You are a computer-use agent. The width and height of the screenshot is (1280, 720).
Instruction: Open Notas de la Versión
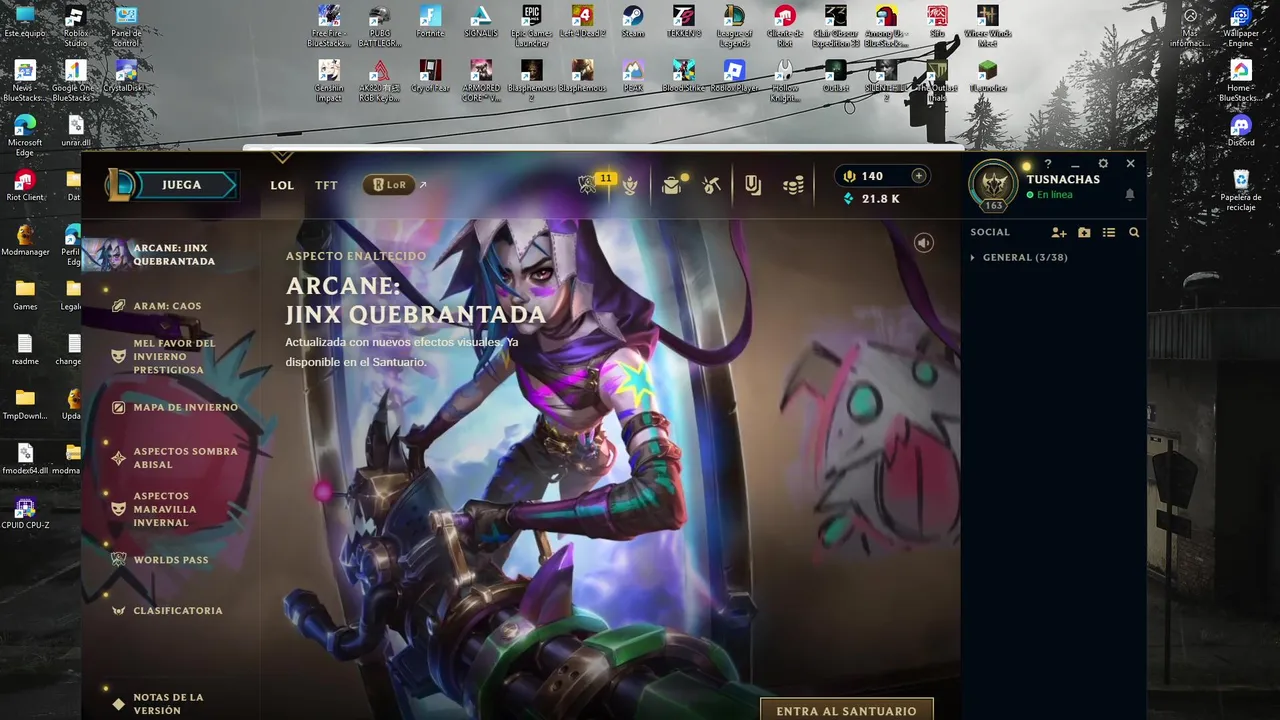[158, 704]
